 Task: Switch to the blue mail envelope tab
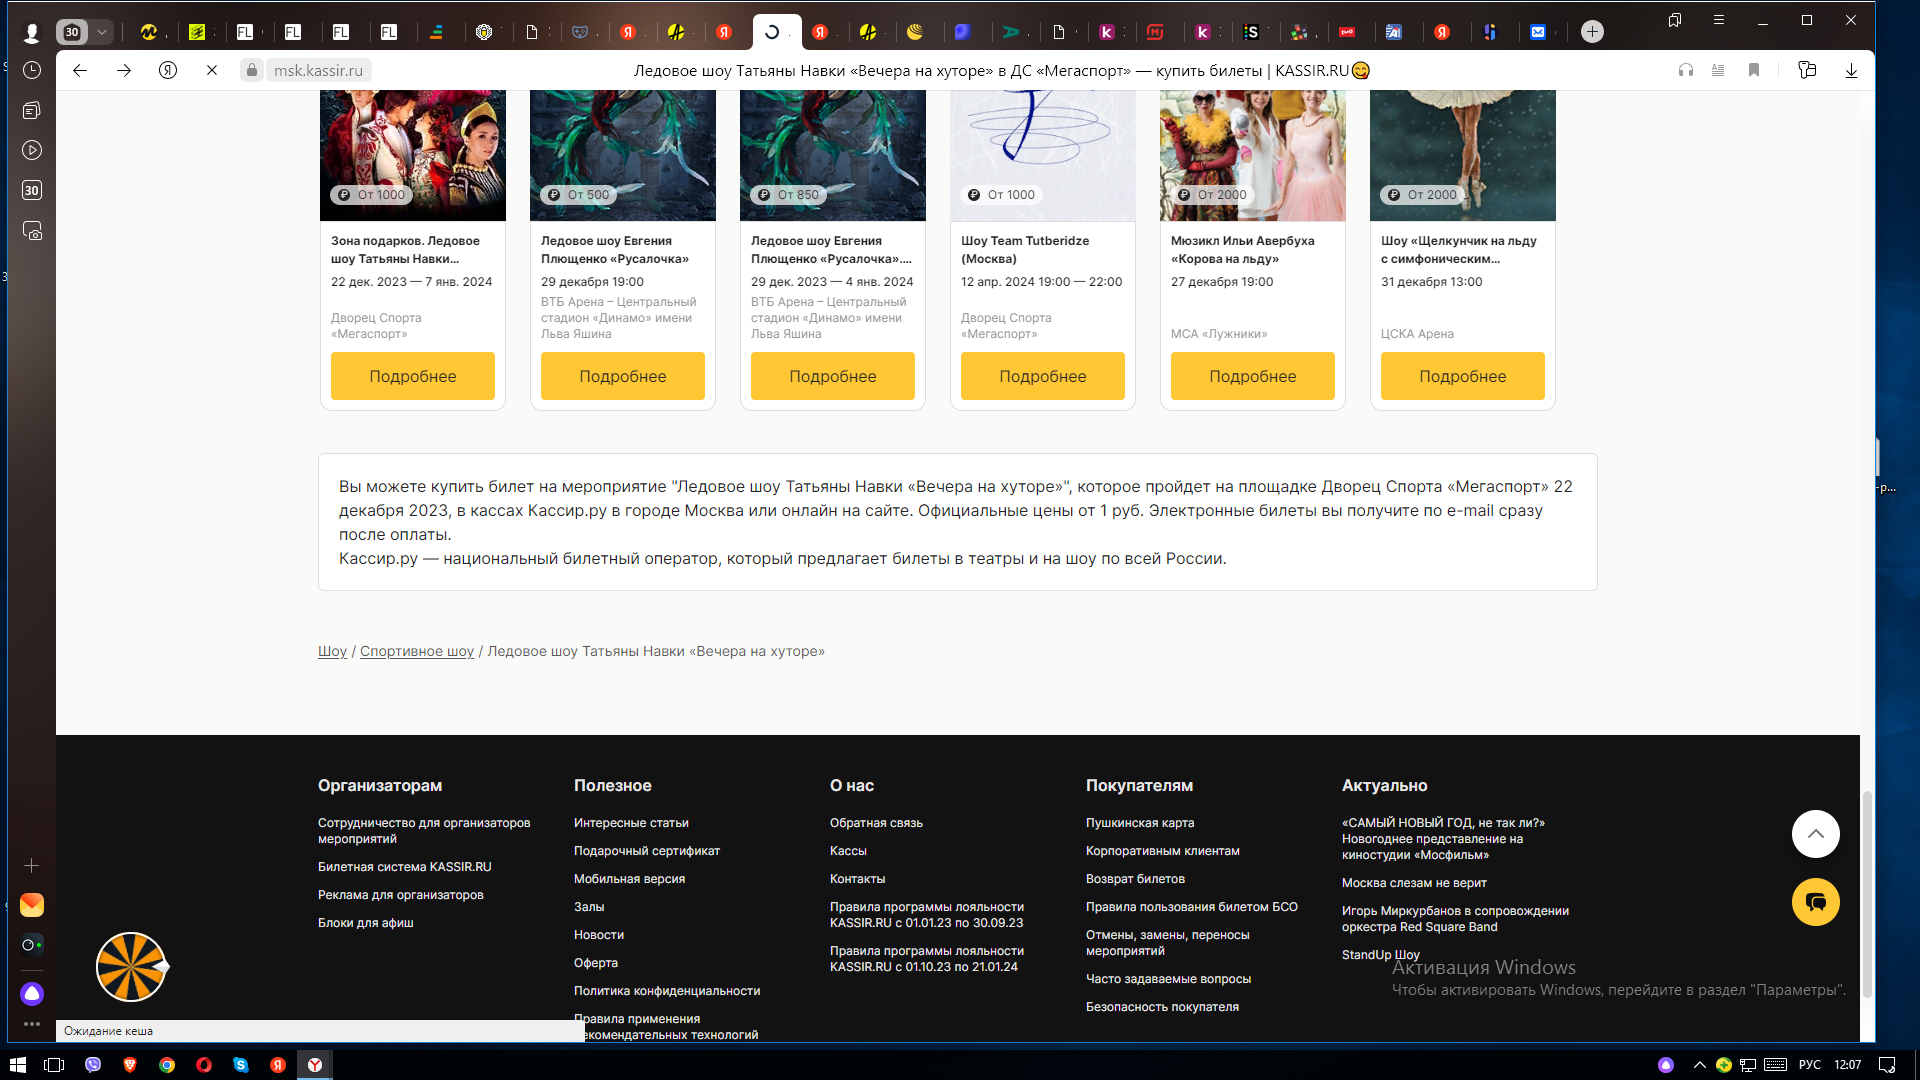1538,32
